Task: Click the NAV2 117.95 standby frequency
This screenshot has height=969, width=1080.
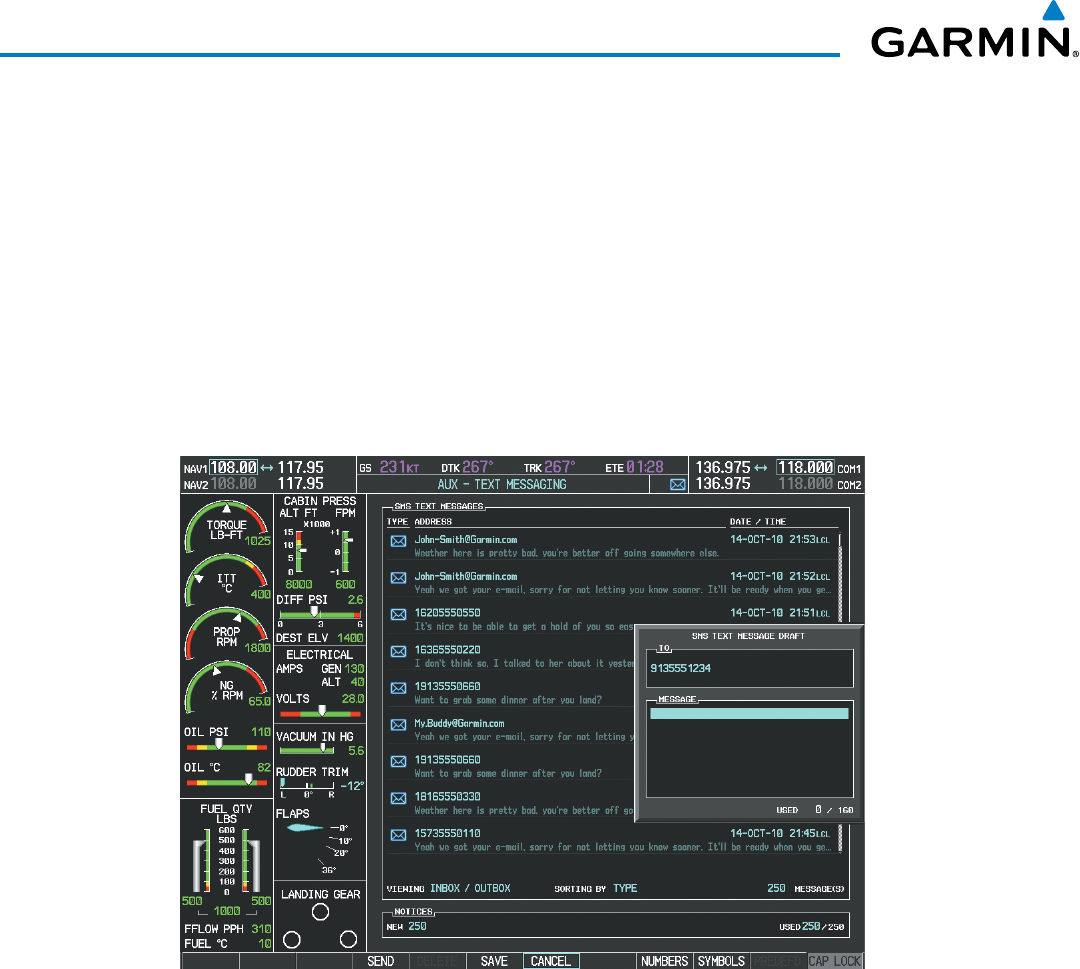Action: 300,483
